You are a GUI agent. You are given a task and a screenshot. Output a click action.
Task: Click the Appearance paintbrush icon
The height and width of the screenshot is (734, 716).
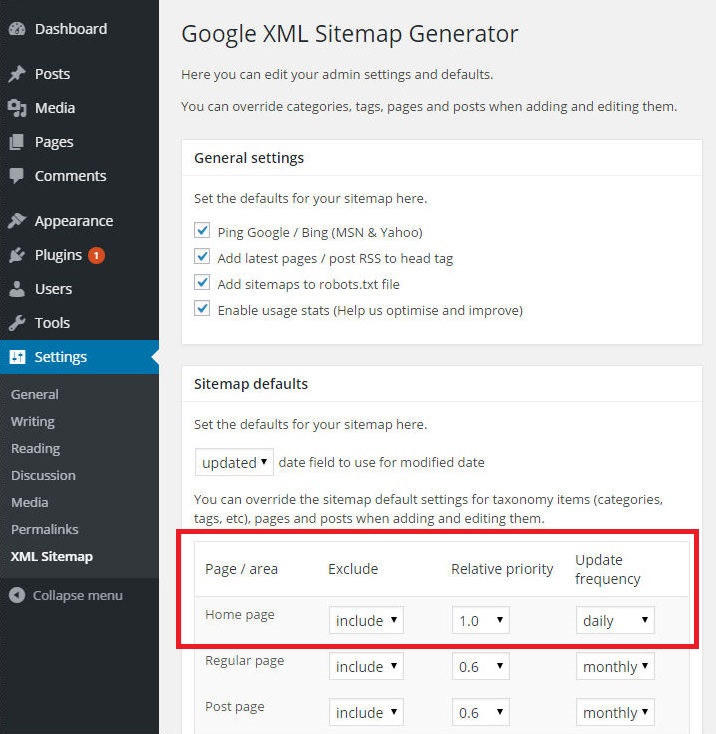tap(17, 221)
